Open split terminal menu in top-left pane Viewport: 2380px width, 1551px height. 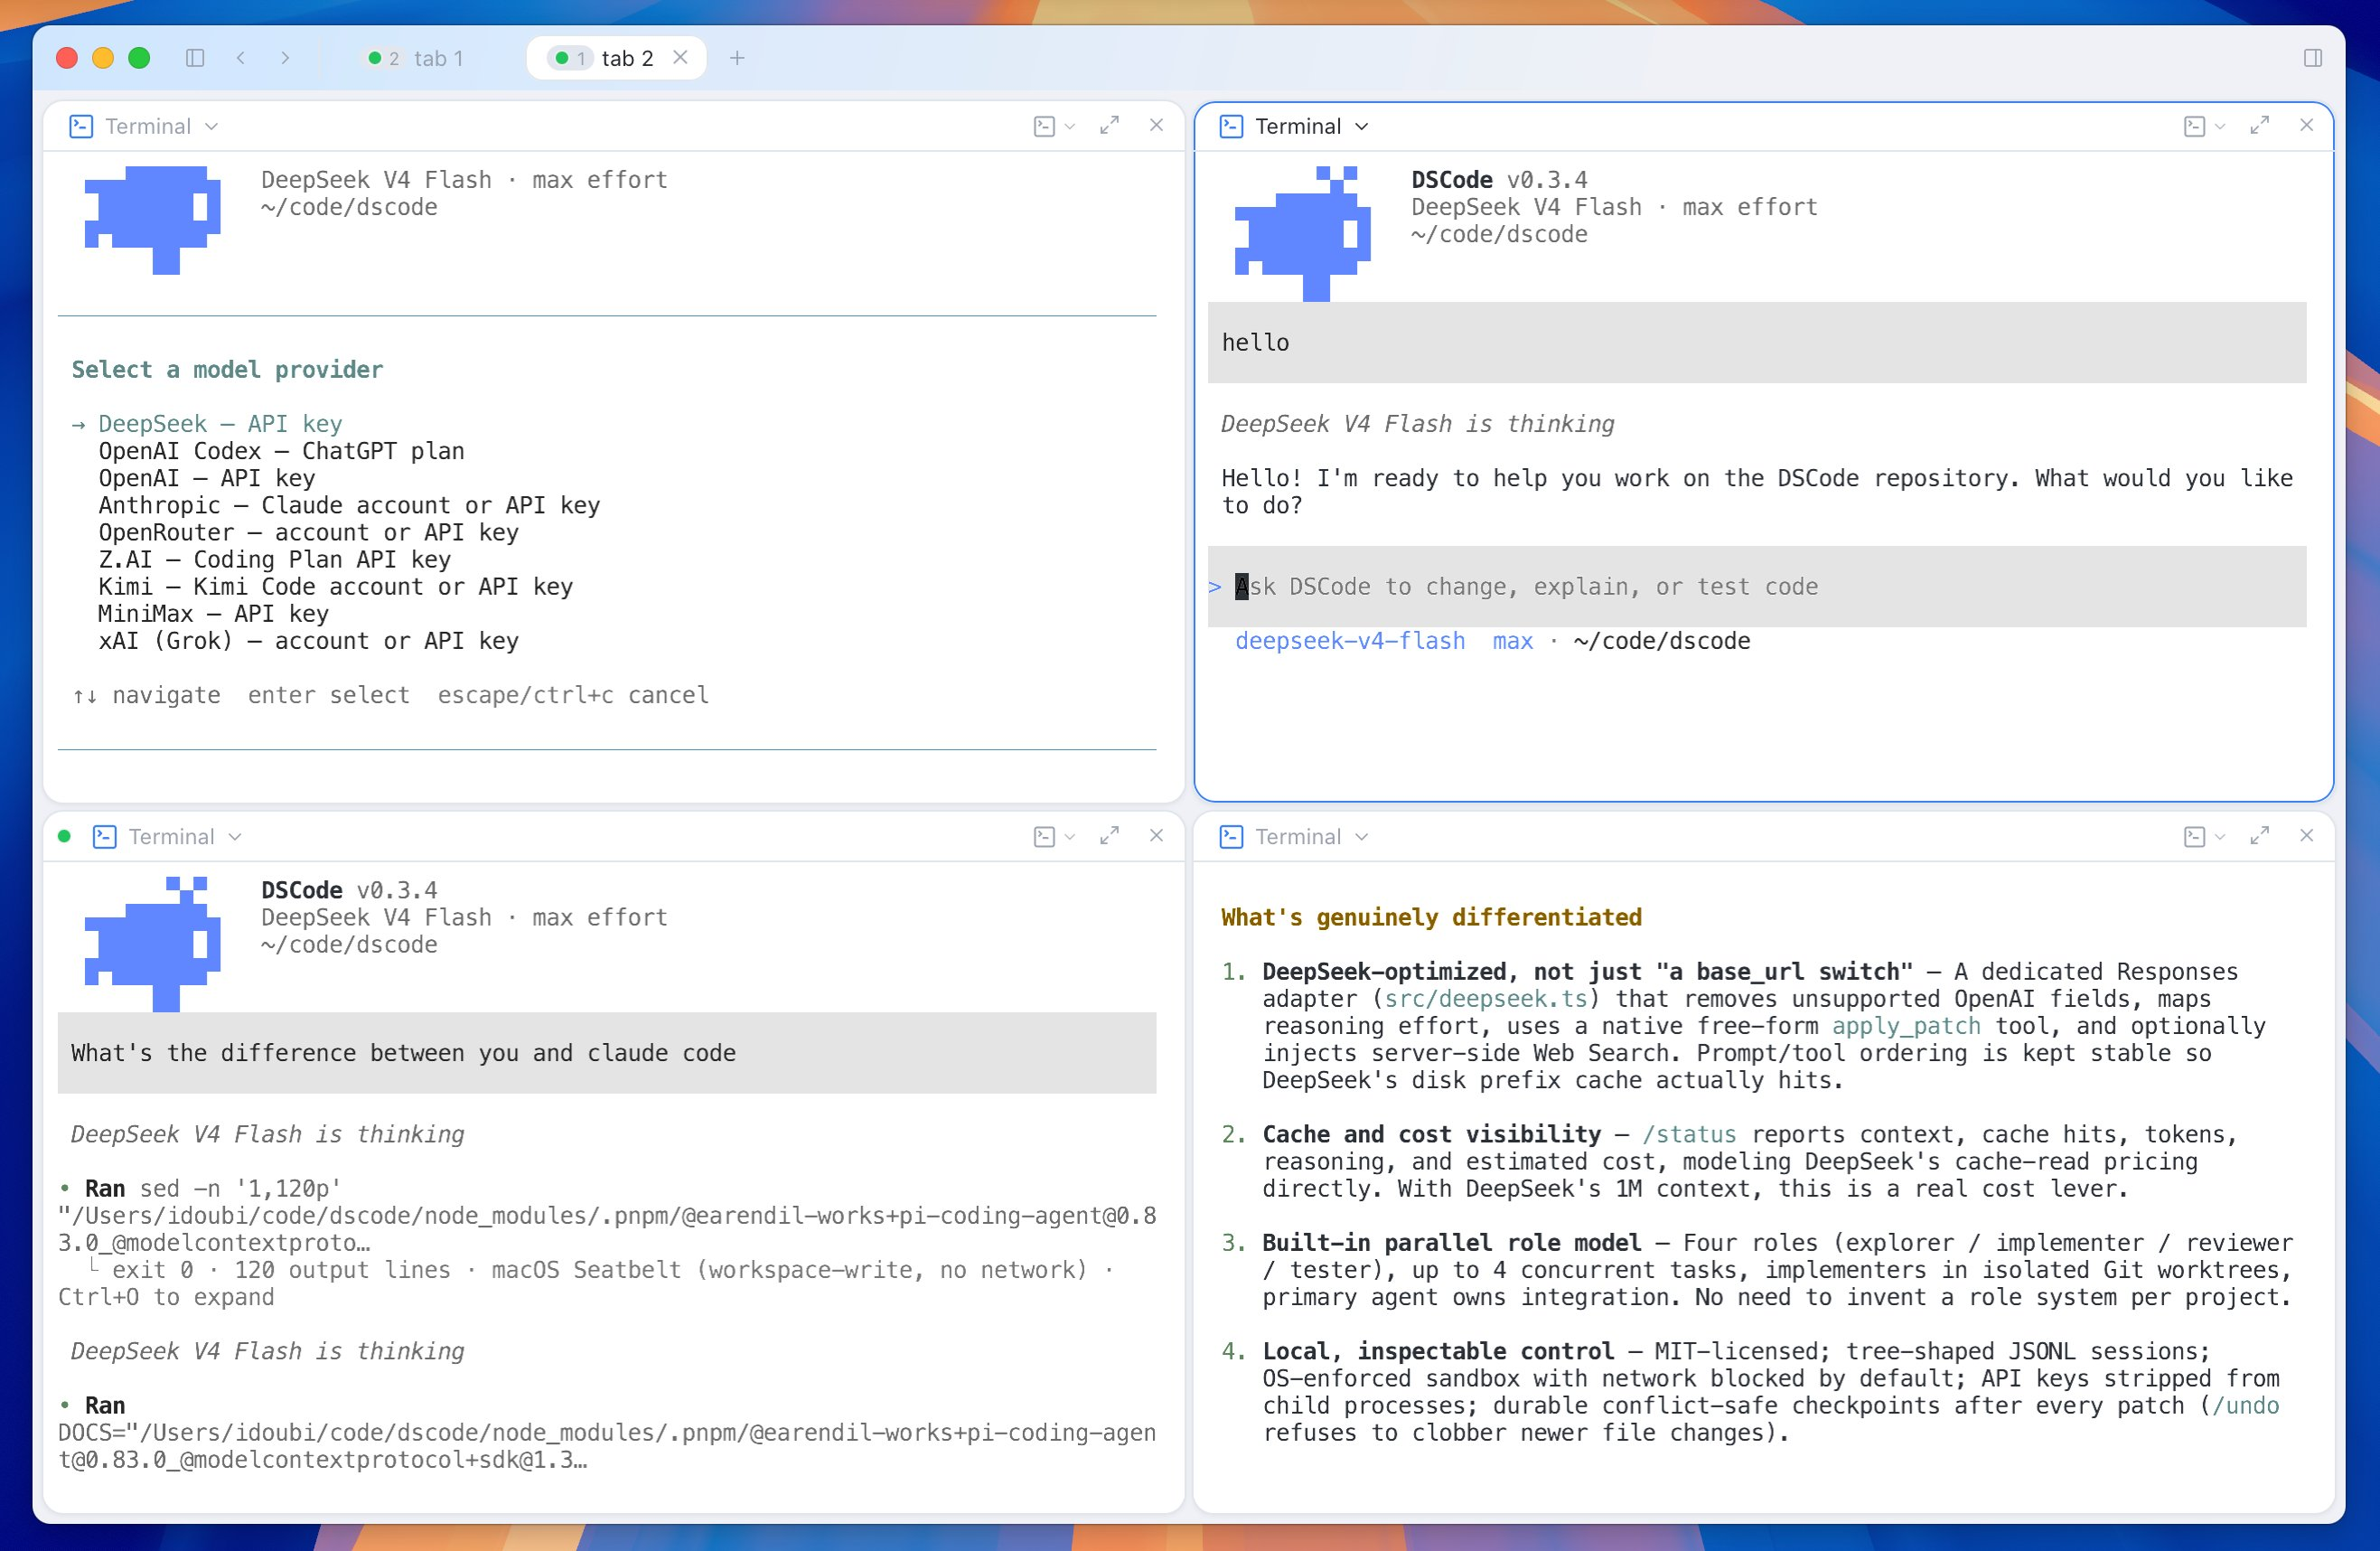[x=1054, y=126]
